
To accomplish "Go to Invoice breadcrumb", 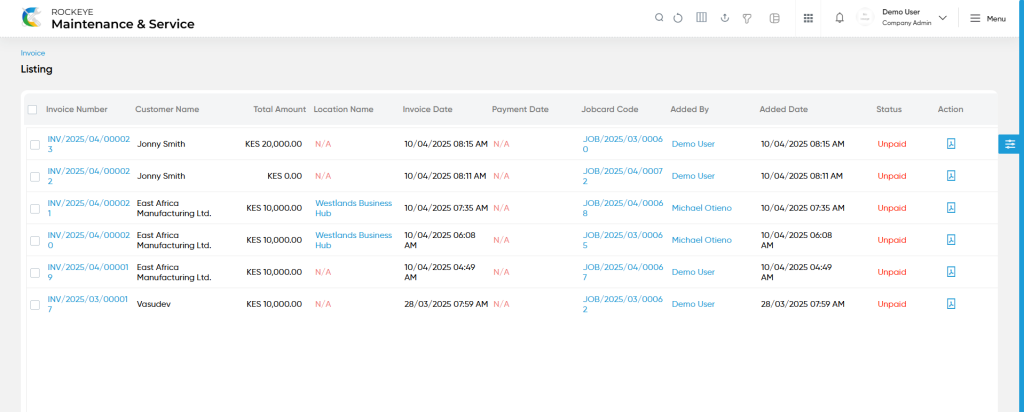I will [x=33, y=54].
